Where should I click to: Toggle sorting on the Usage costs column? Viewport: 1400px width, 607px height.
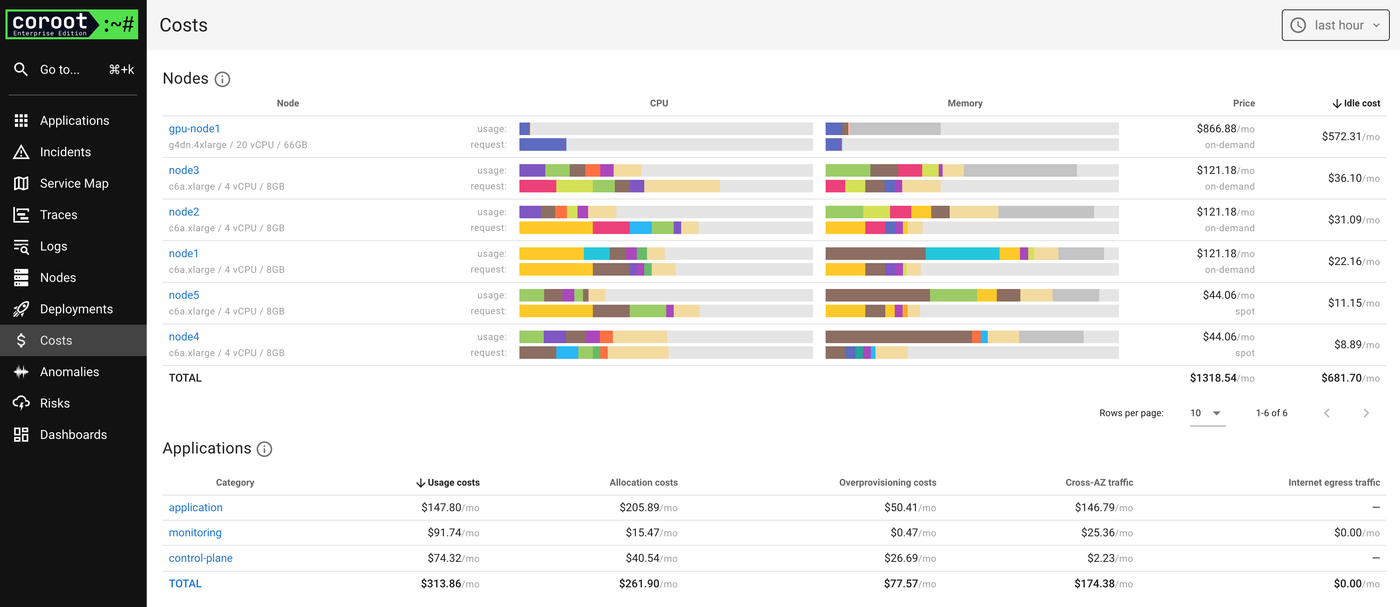(x=447, y=482)
